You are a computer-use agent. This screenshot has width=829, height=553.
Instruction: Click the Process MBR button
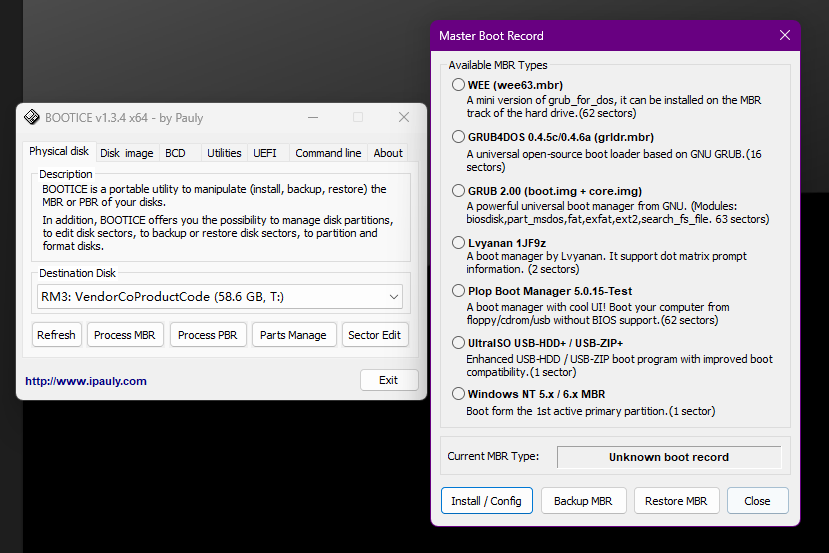pos(125,335)
